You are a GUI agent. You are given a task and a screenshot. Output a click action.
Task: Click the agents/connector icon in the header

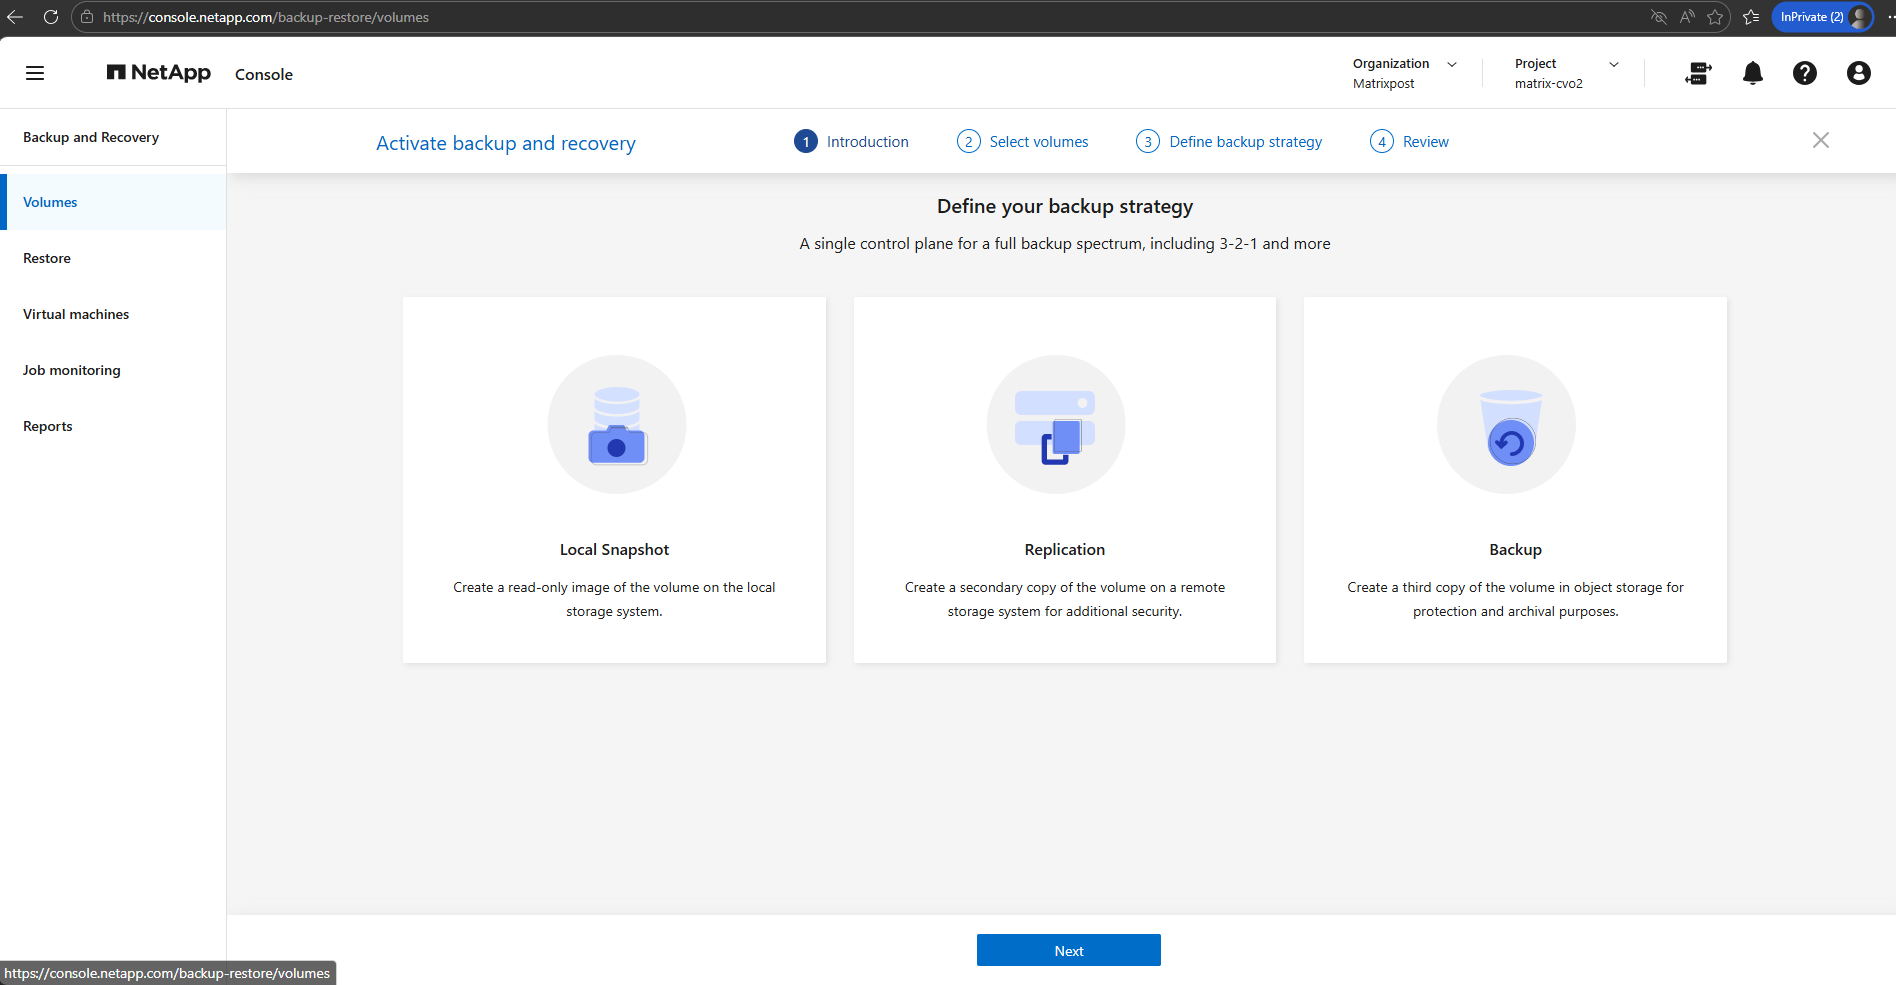[x=1698, y=73]
